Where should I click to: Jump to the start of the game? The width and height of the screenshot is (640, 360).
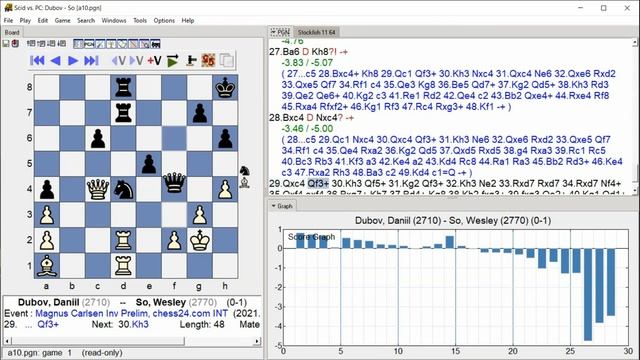[x=37, y=60]
